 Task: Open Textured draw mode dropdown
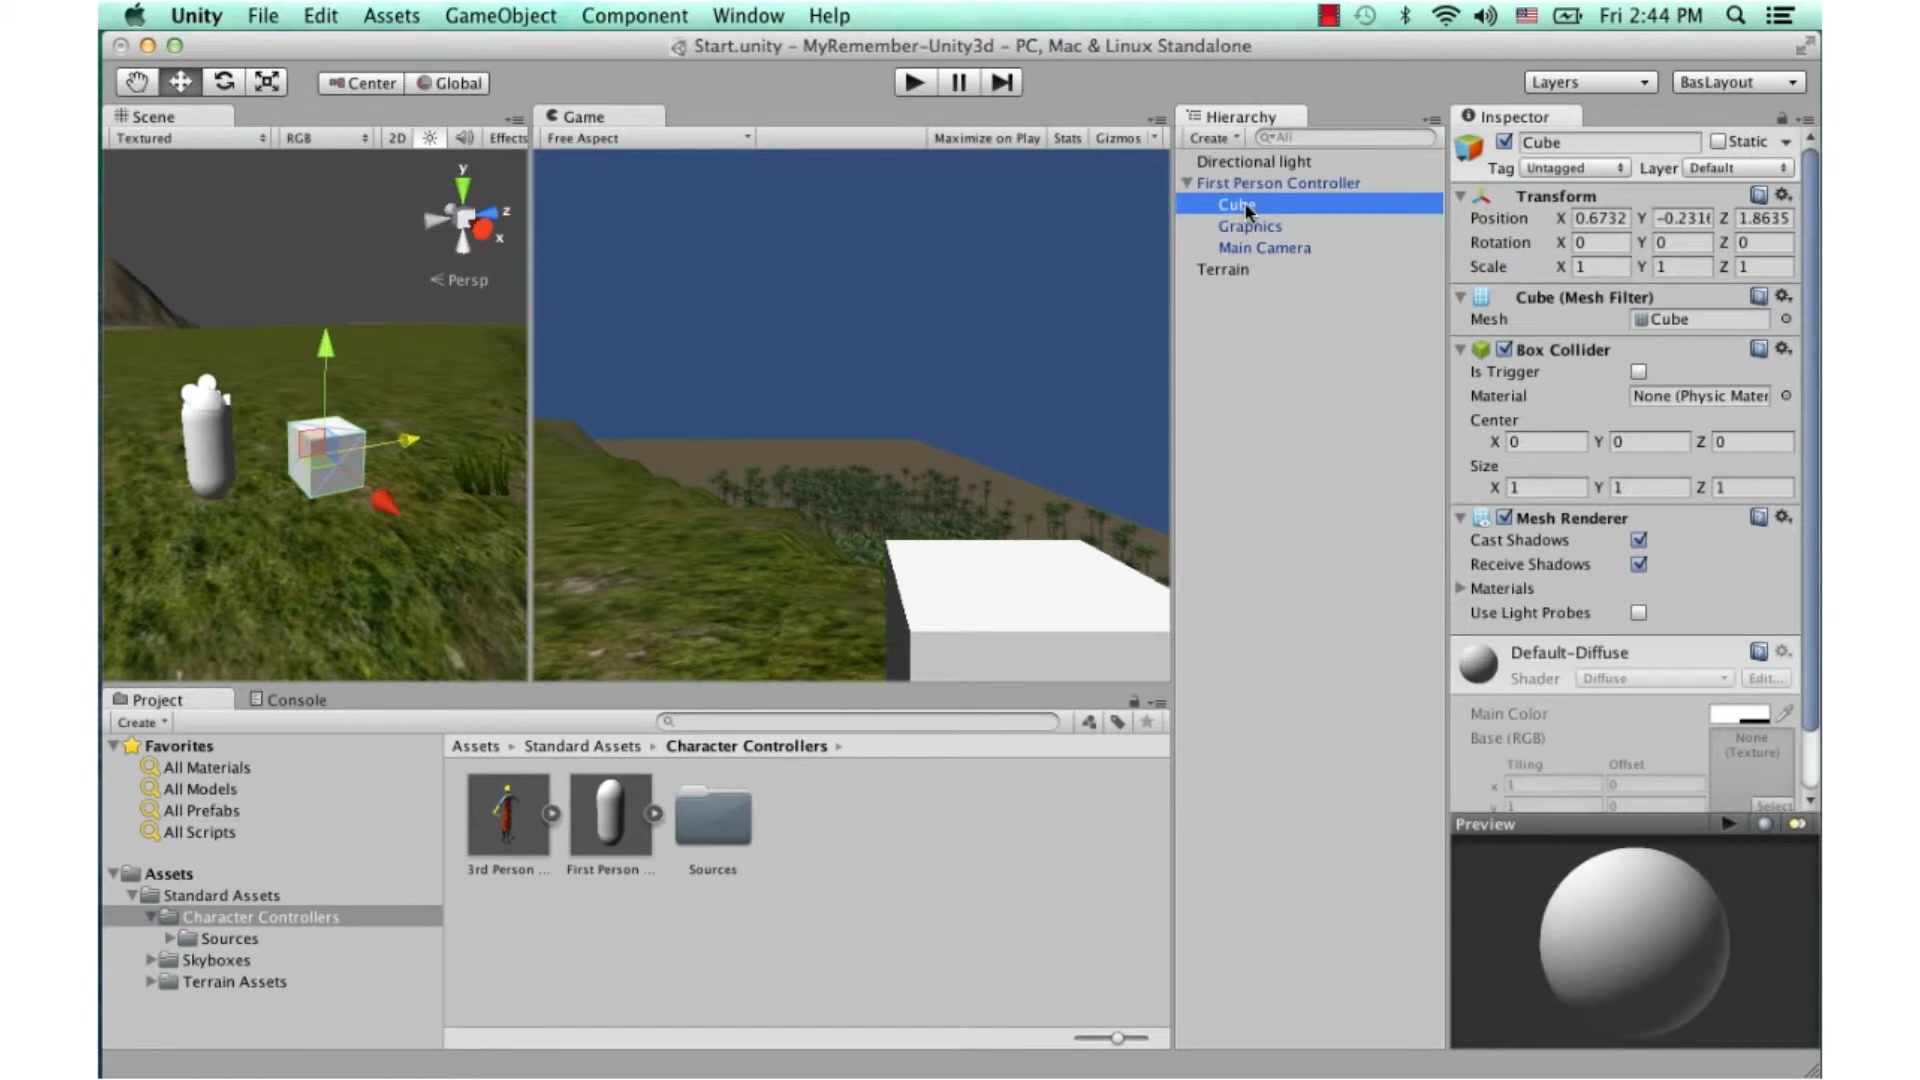[190, 138]
